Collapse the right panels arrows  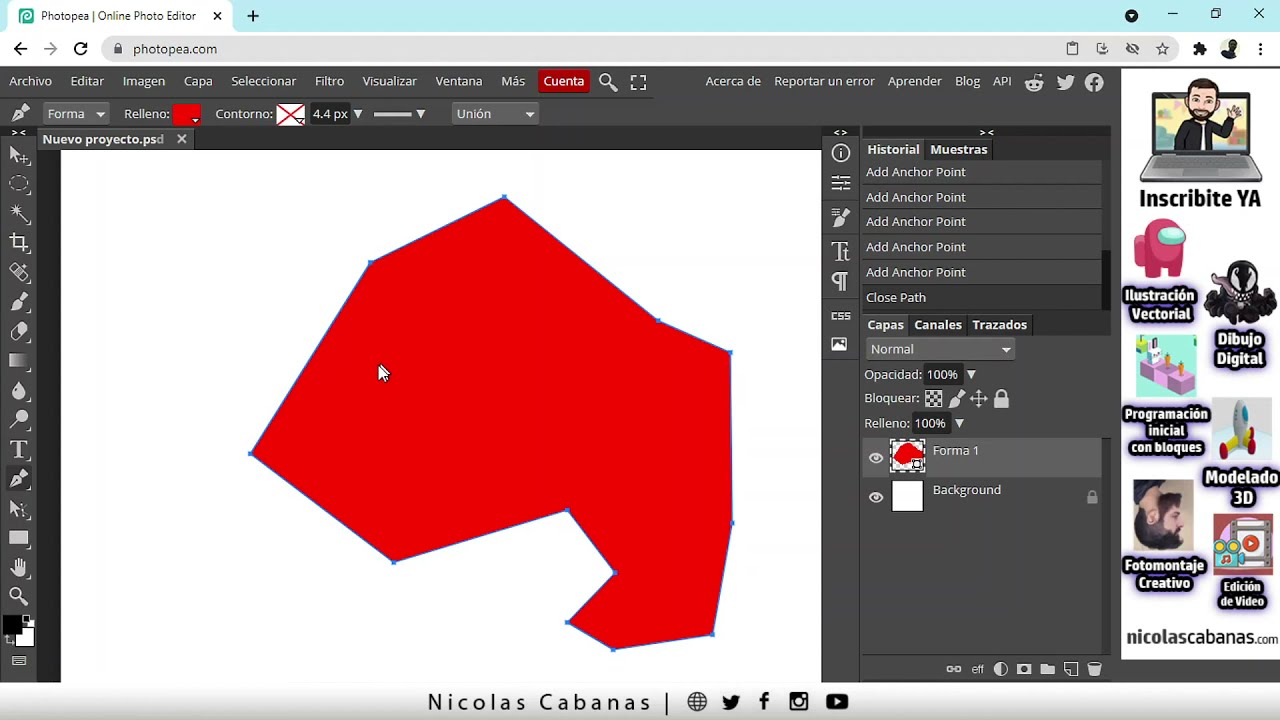tap(986, 132)
